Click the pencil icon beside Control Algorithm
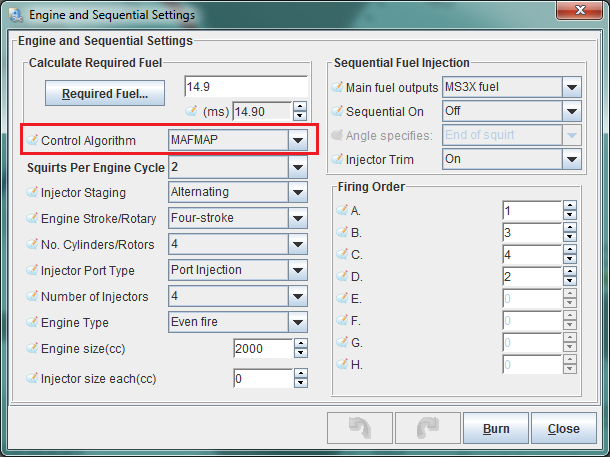This screenshot has width=610, height=457. [33, 140]
